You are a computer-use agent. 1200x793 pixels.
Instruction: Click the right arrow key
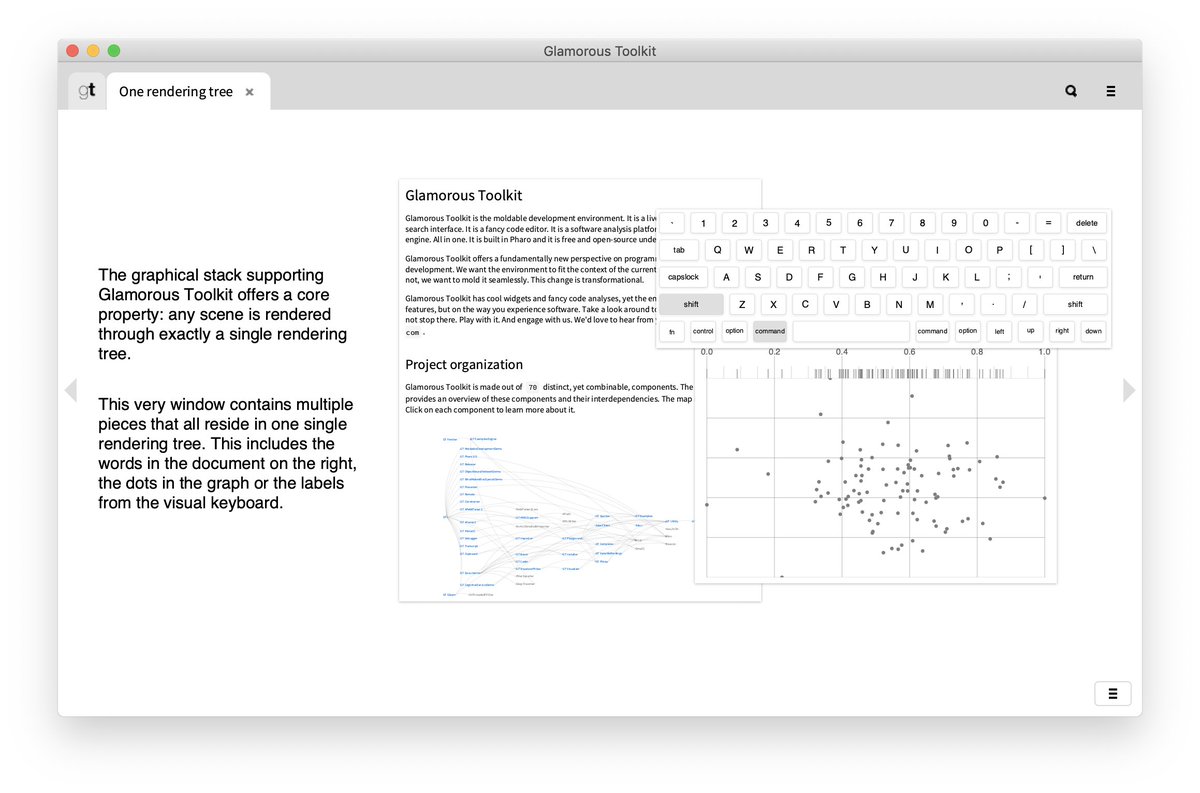coord(1062,331)
